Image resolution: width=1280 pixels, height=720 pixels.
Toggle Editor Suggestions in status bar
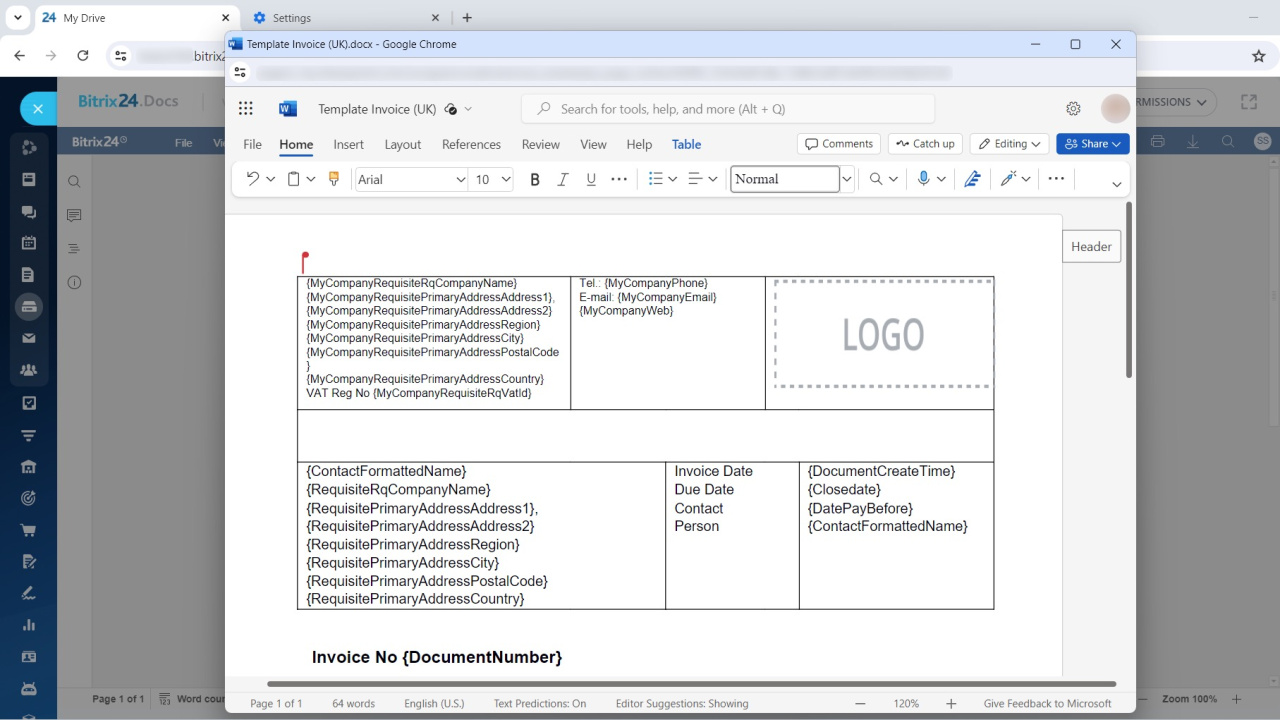tap(681, 703)
